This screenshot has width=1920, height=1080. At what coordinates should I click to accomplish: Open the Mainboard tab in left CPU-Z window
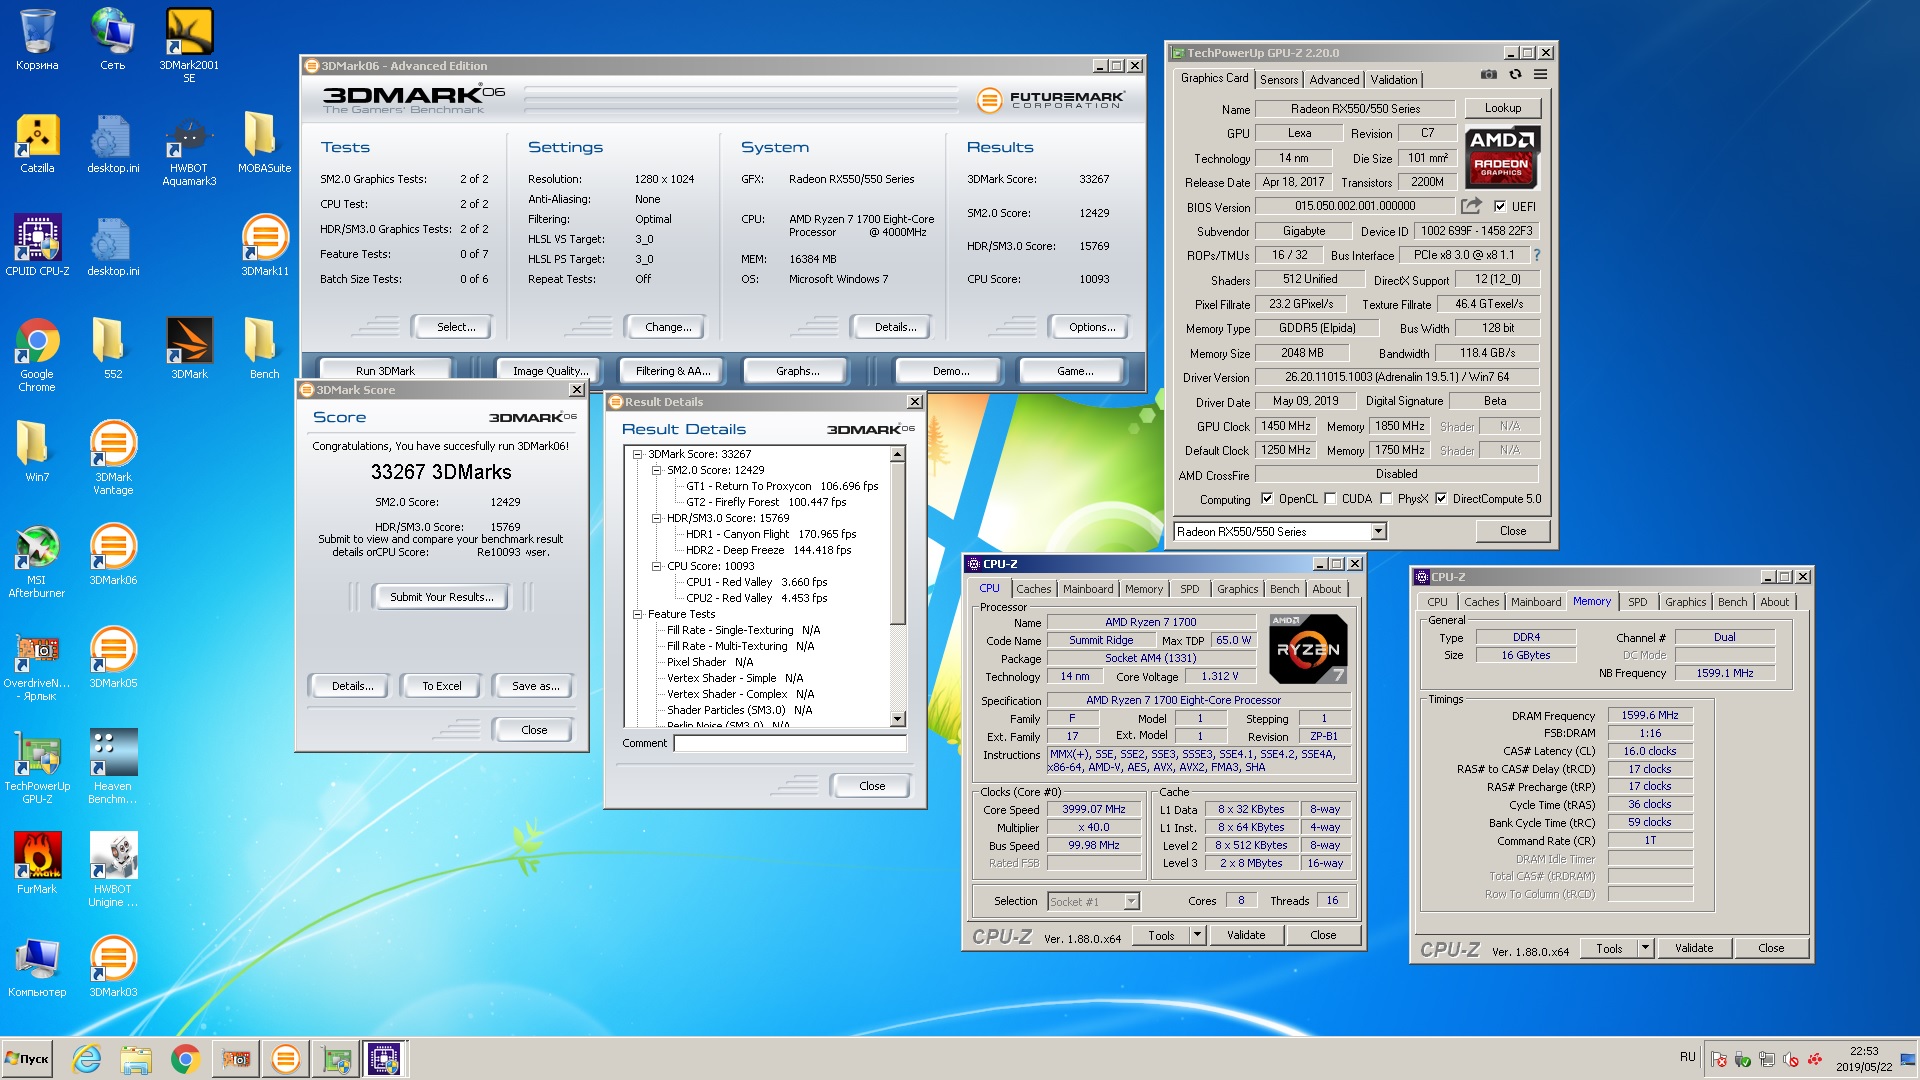tap(1088, 589)
